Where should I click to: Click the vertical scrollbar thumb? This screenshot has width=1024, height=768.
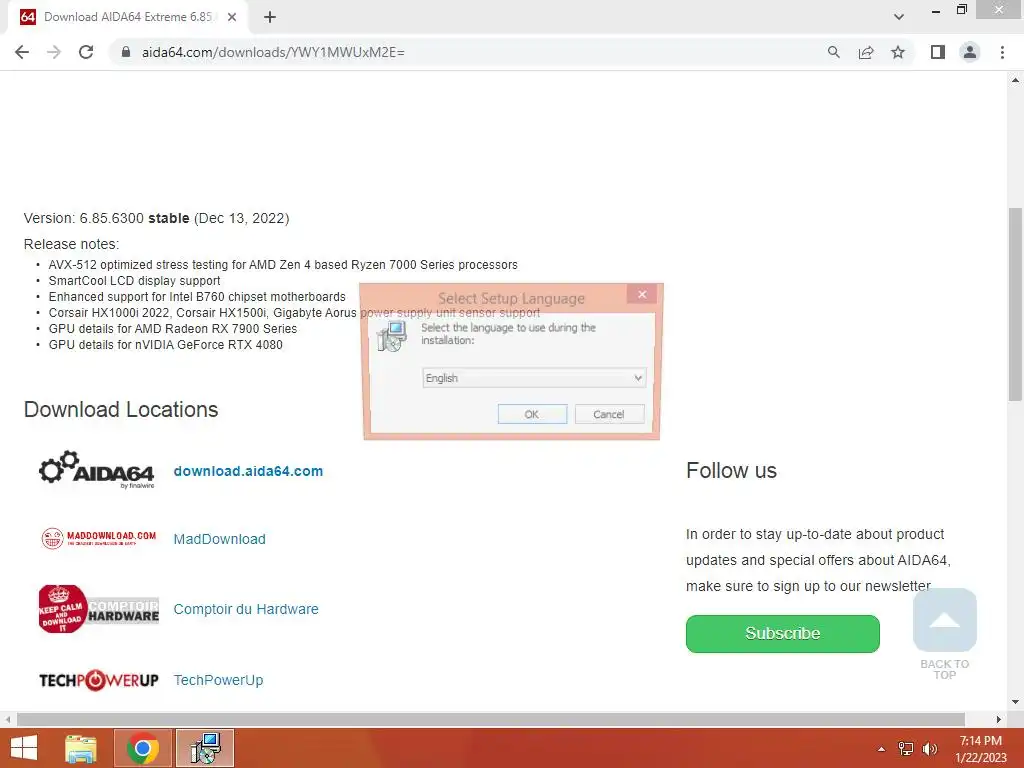tap(1015, 304)
